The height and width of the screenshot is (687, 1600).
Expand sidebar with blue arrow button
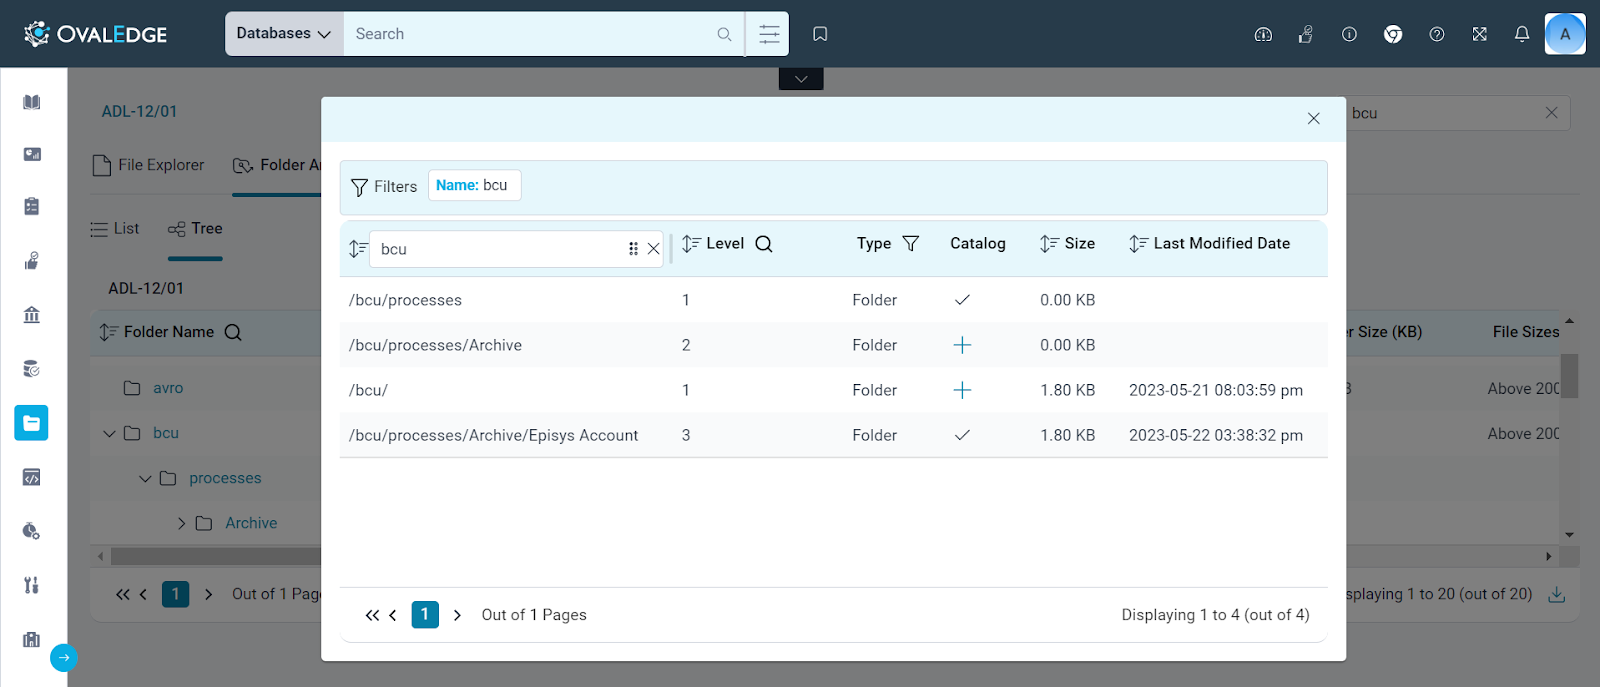pyautogui.click(x=64, y=657)
